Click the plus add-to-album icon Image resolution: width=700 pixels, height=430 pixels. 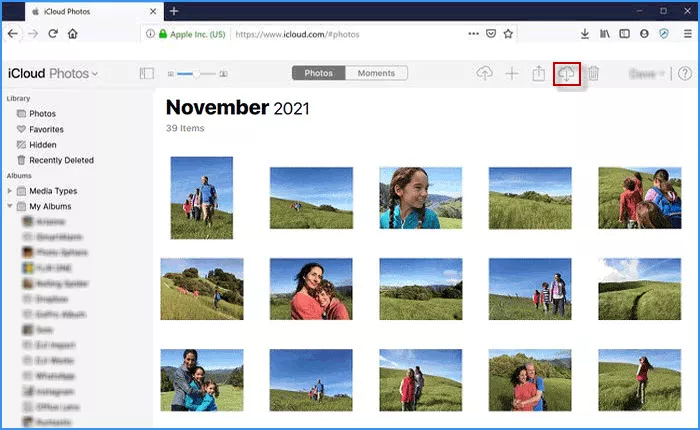[x=512, y=74]
